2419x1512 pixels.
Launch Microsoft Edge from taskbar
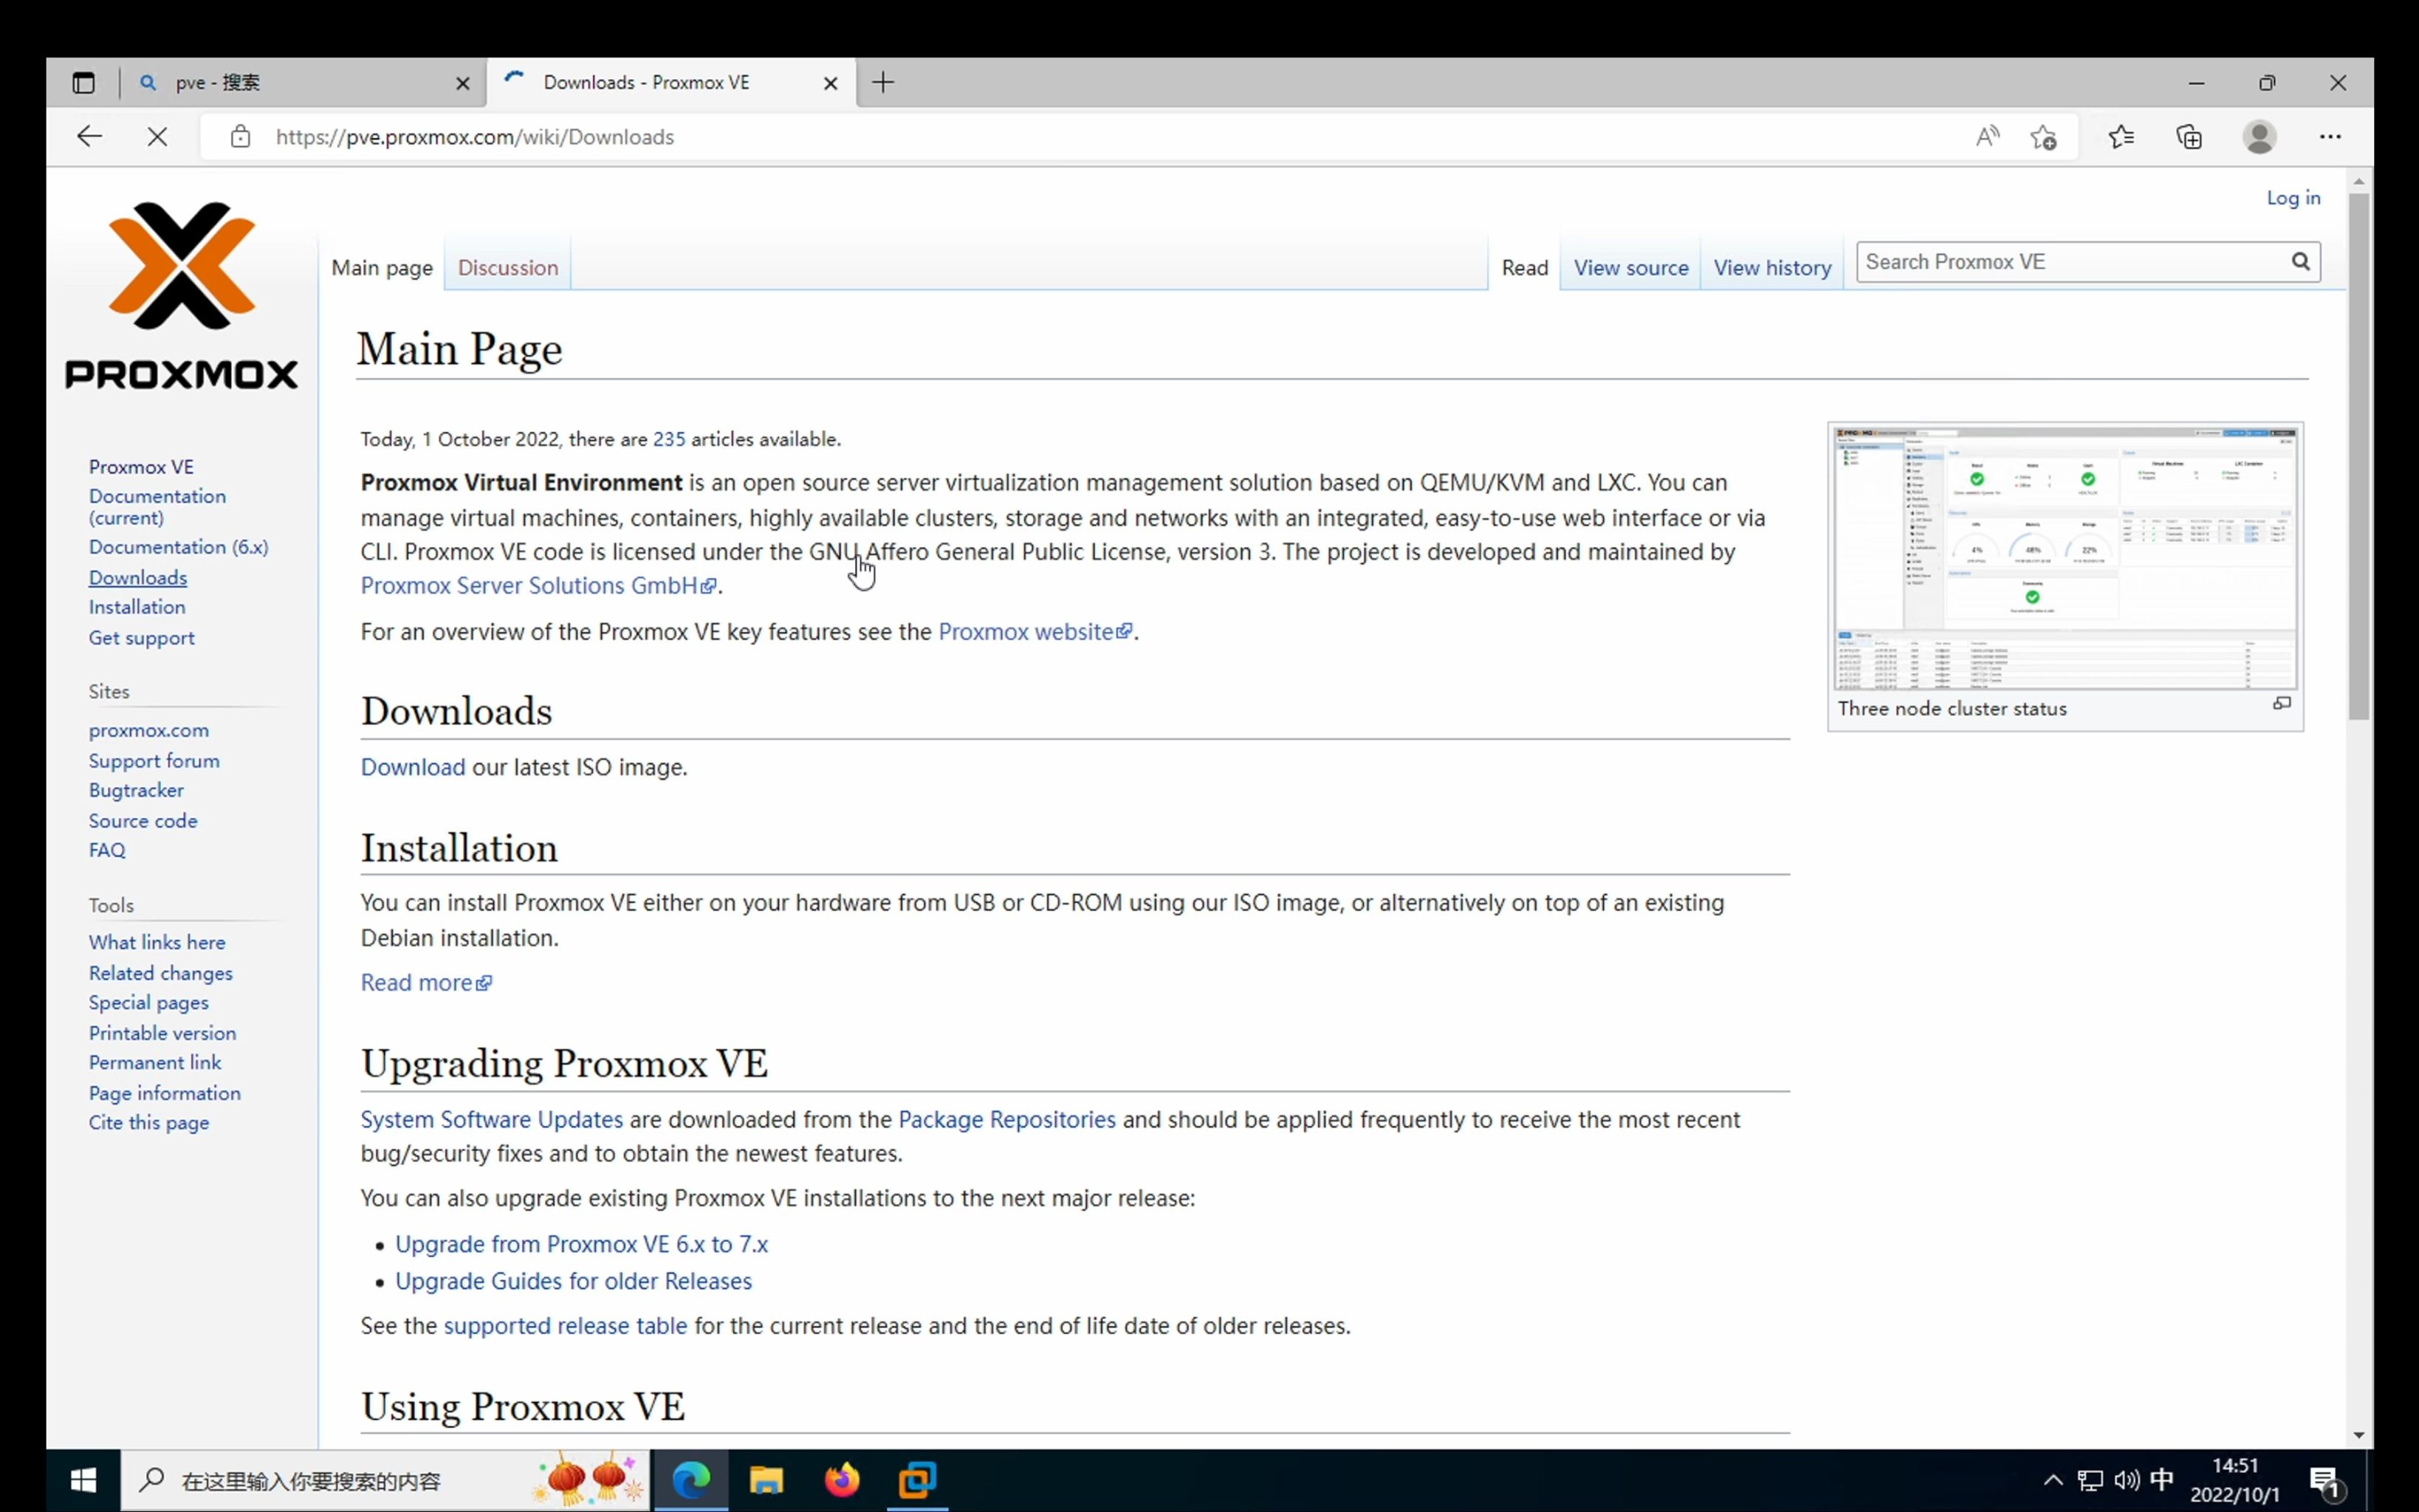pos(691,1480)
